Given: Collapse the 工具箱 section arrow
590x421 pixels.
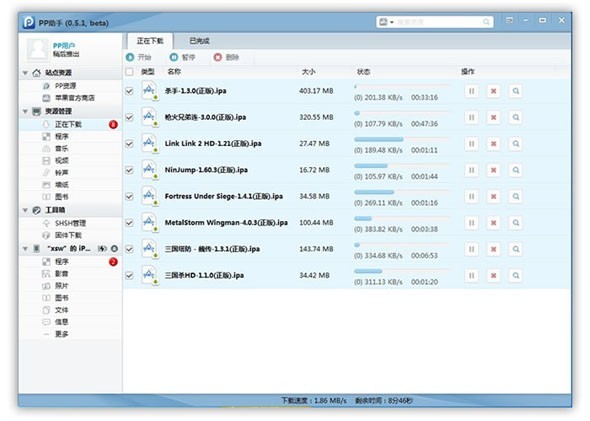Looking at the screenshot, I should coord(25,210).
